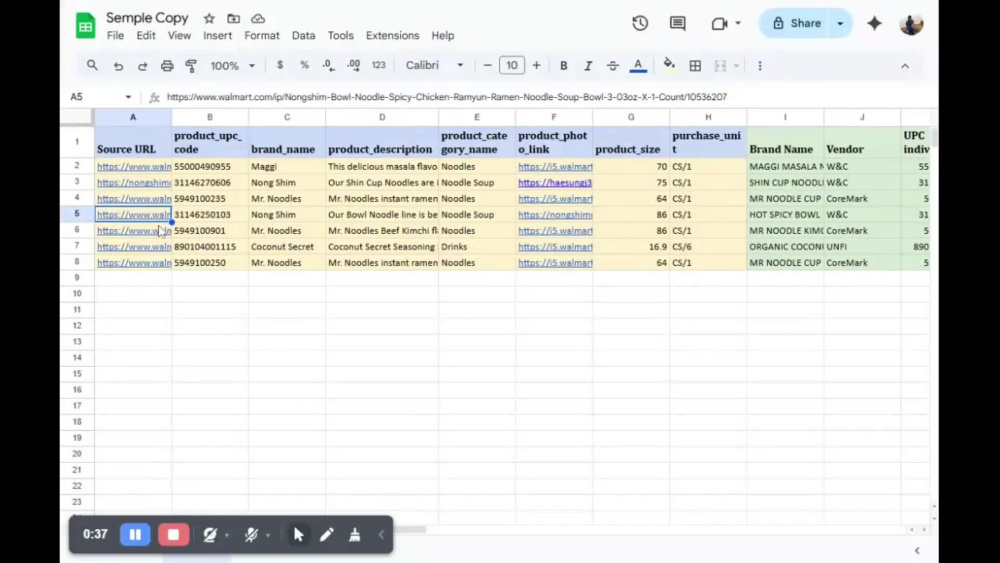The image size is (1000, 563).
Task: Click the formula bar with walmart URL
Action: click(446, 97)
